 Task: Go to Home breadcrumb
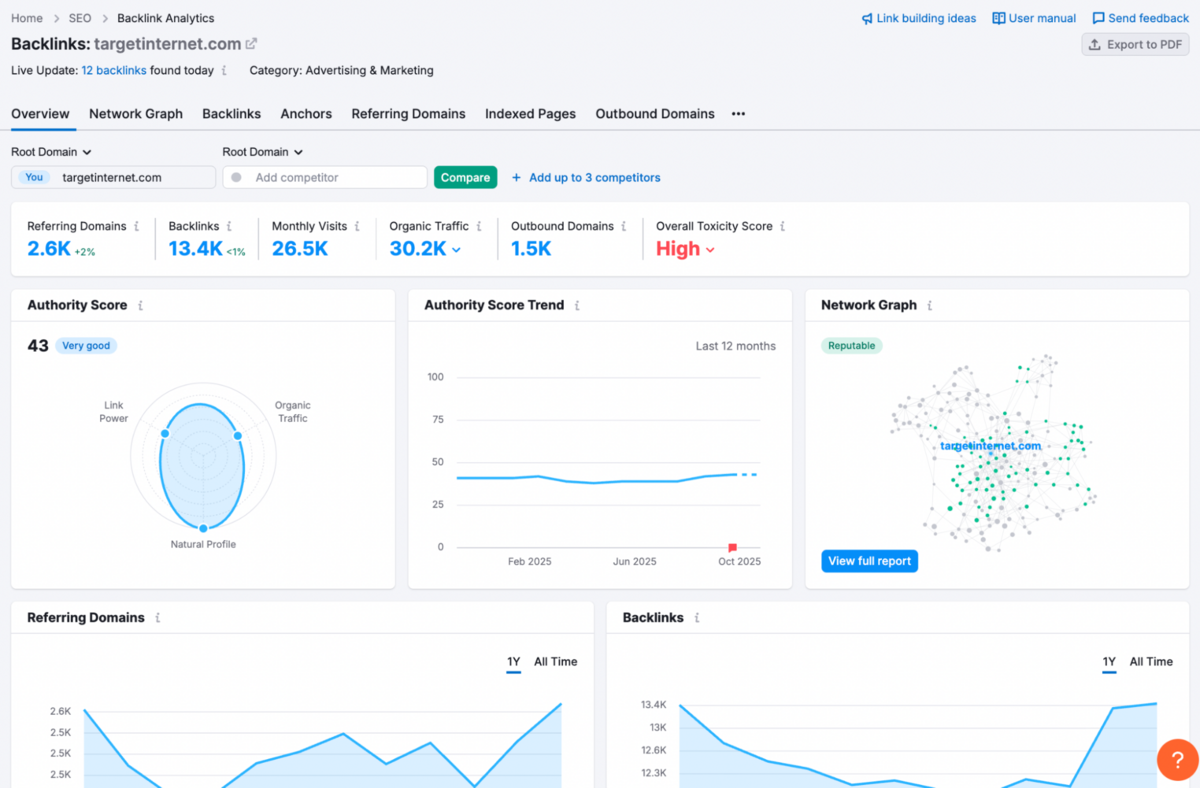click(x=27, y=18)
